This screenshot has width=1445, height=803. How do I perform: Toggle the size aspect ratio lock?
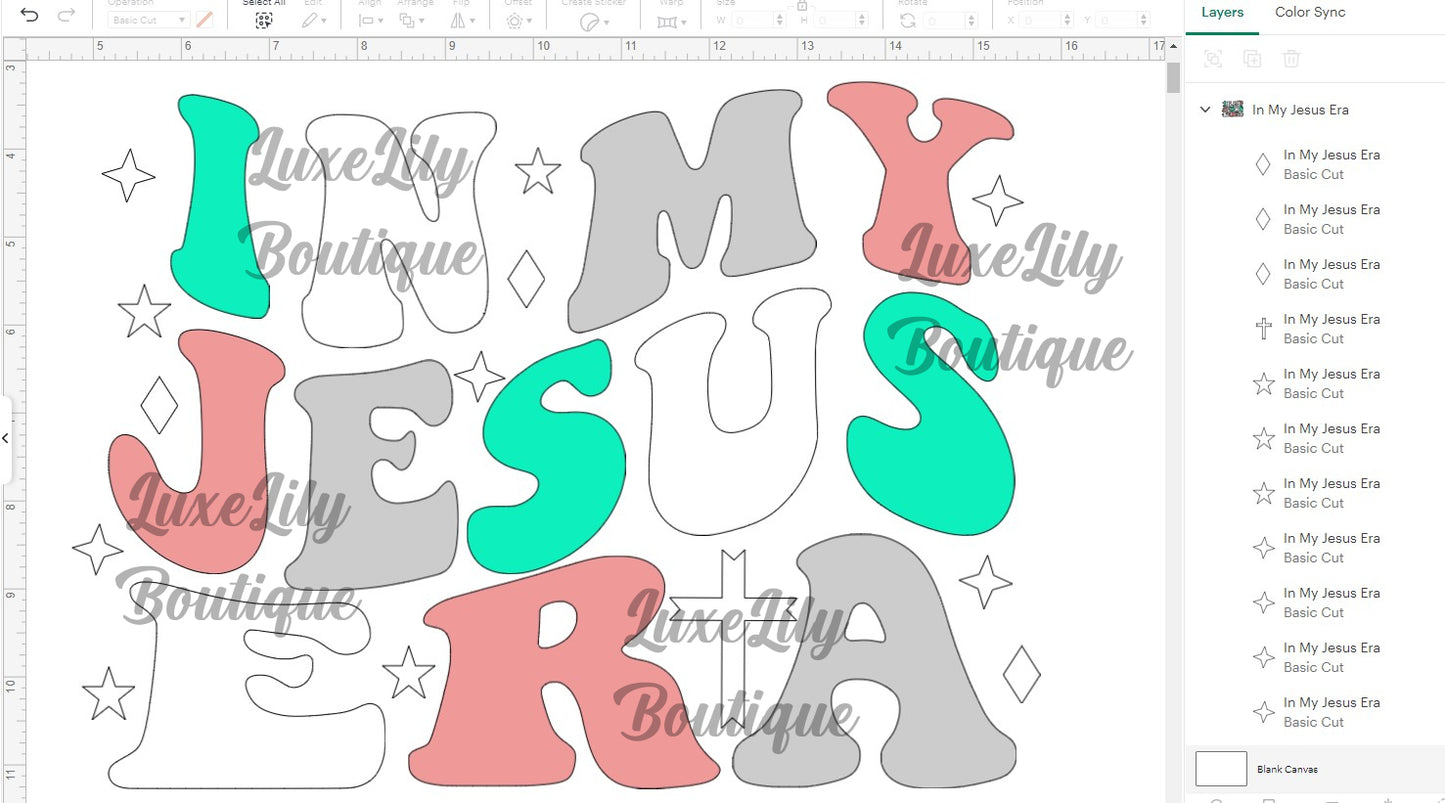[x=802, y=7]
